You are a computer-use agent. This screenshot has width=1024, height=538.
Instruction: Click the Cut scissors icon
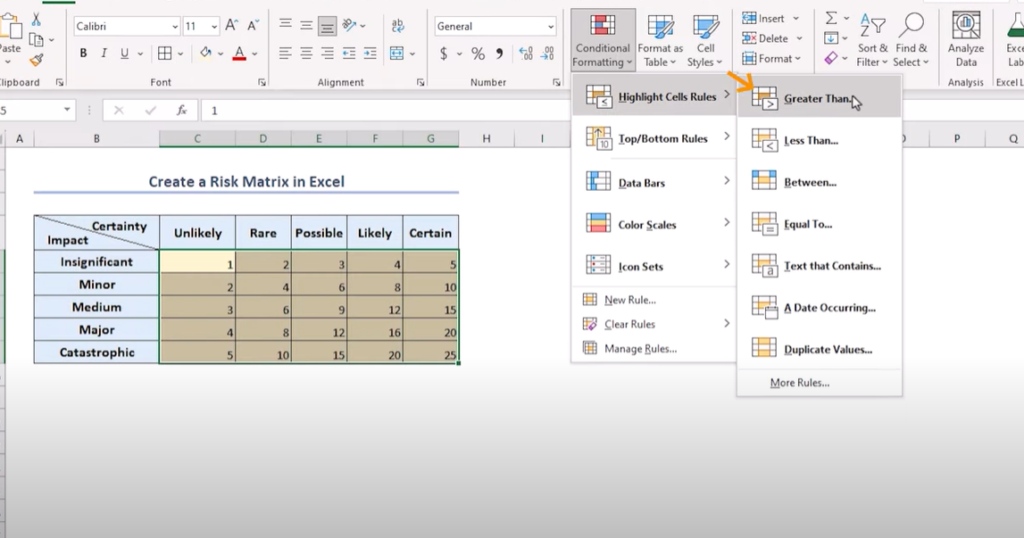(x=36, y=20)
